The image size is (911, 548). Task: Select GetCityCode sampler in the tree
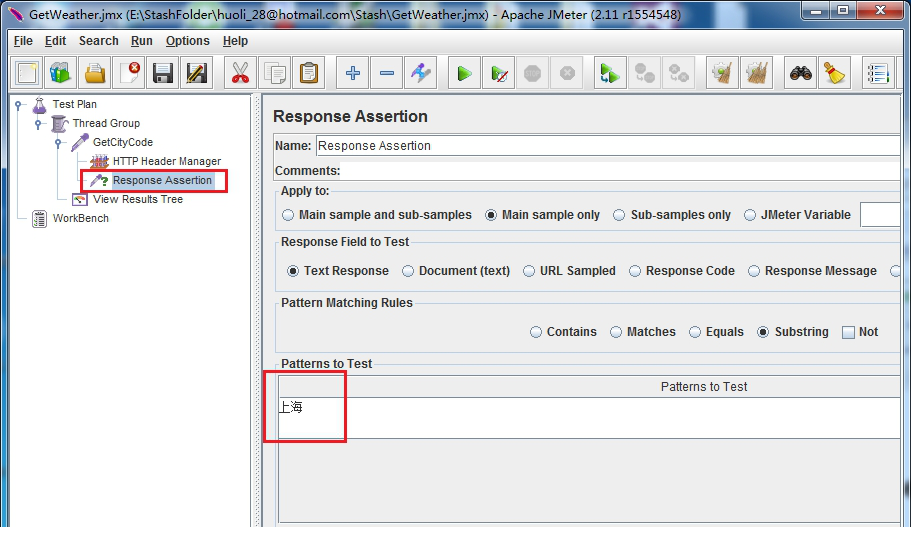(x=123, y=142)
